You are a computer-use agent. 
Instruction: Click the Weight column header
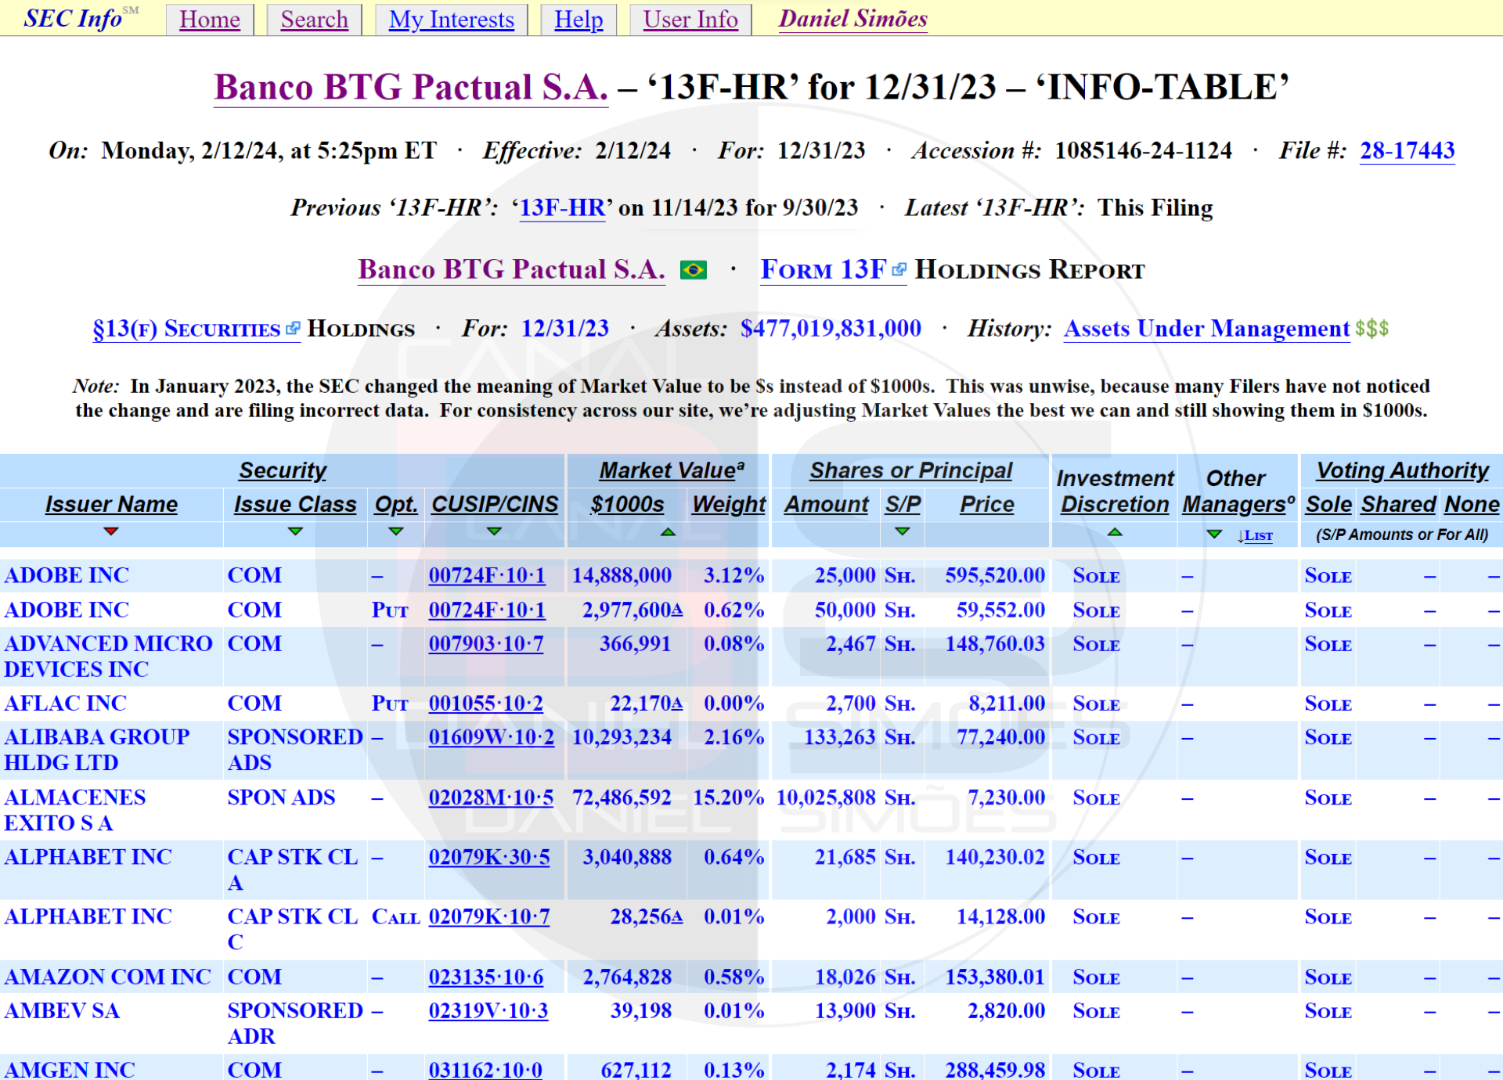tap(729, 505)
